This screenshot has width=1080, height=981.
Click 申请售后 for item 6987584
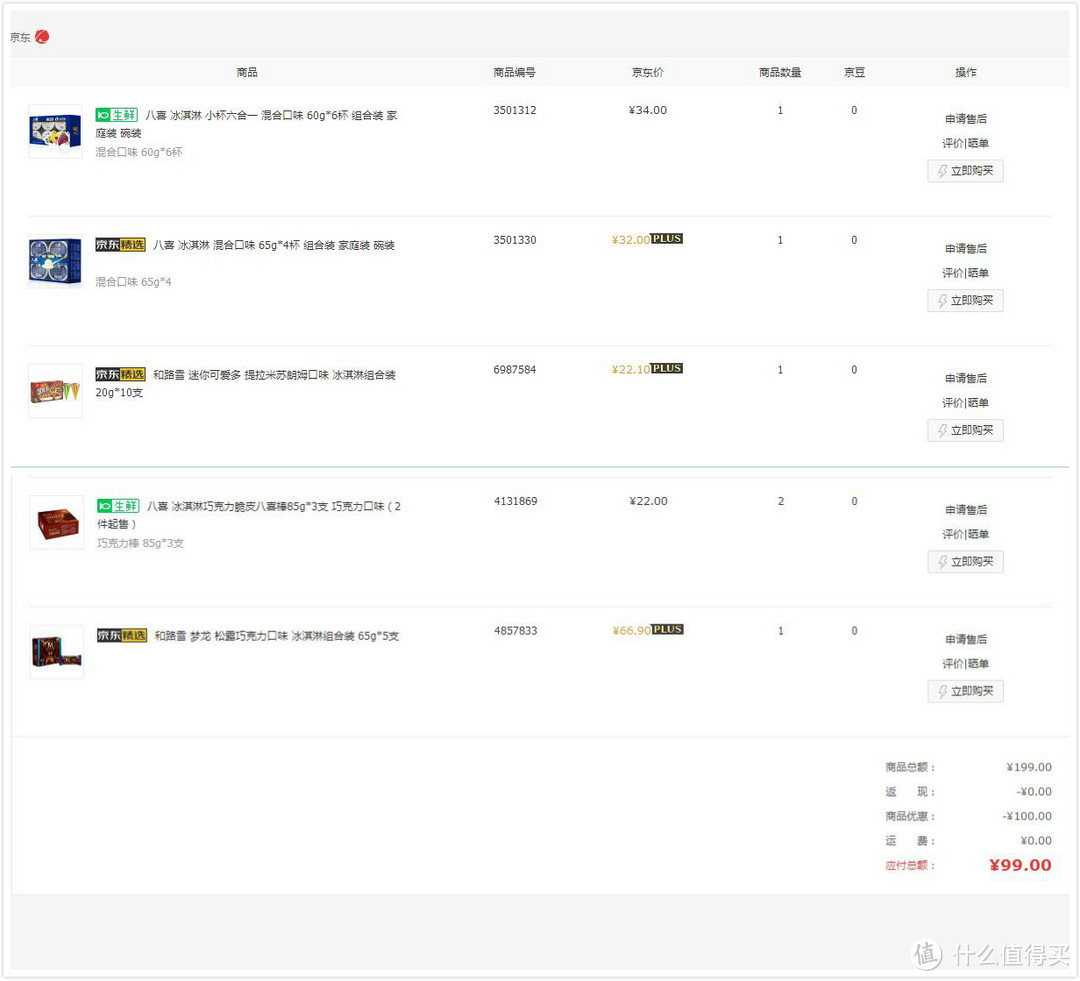click(x=966, y=378)
